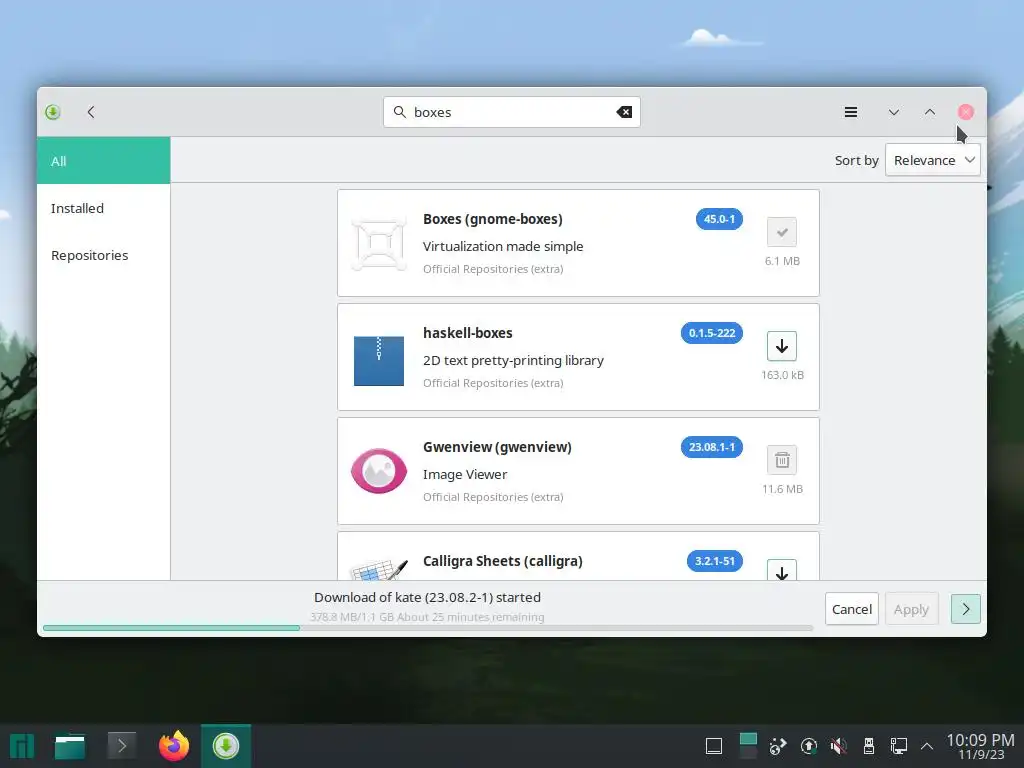Screen dimensions: 1024x768
Task: Launch Firefox from the taskbar
Action: pyautogui.click(x=174, y=746)
